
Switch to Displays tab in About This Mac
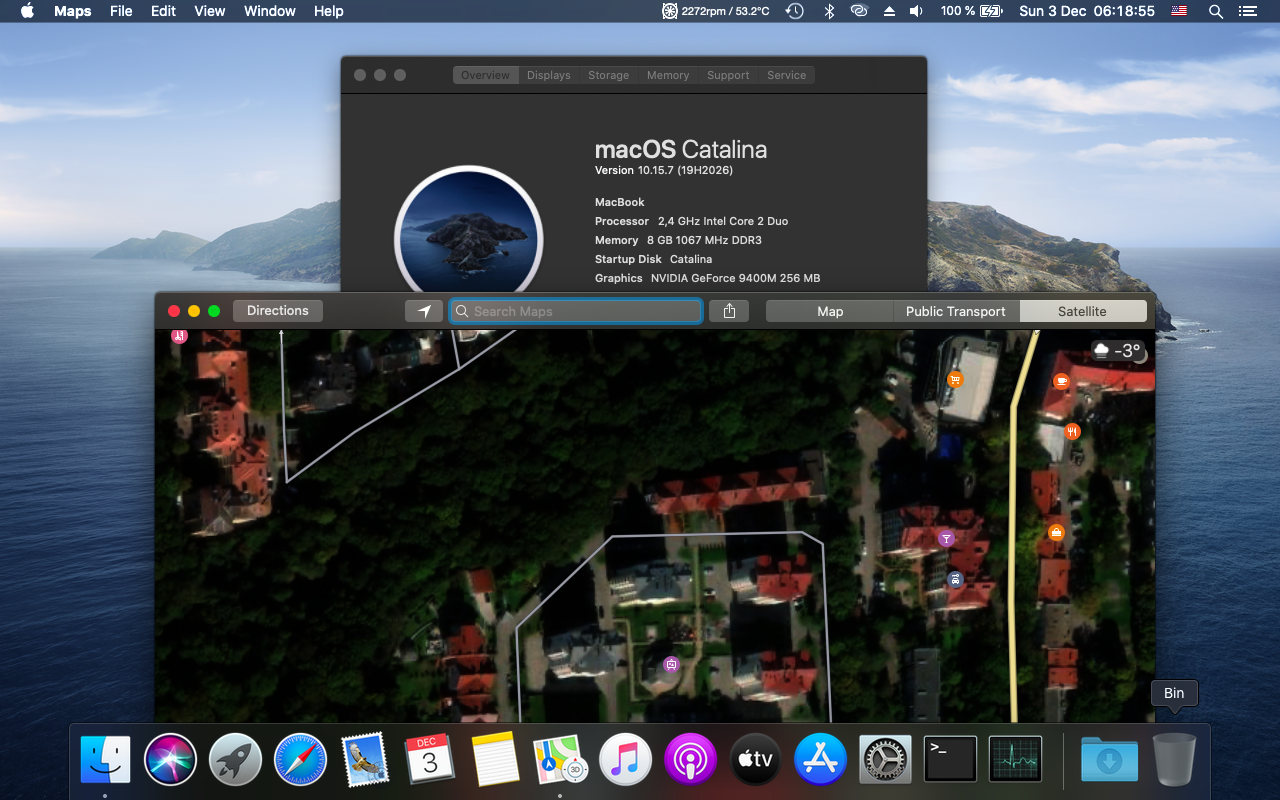[549, 75]
